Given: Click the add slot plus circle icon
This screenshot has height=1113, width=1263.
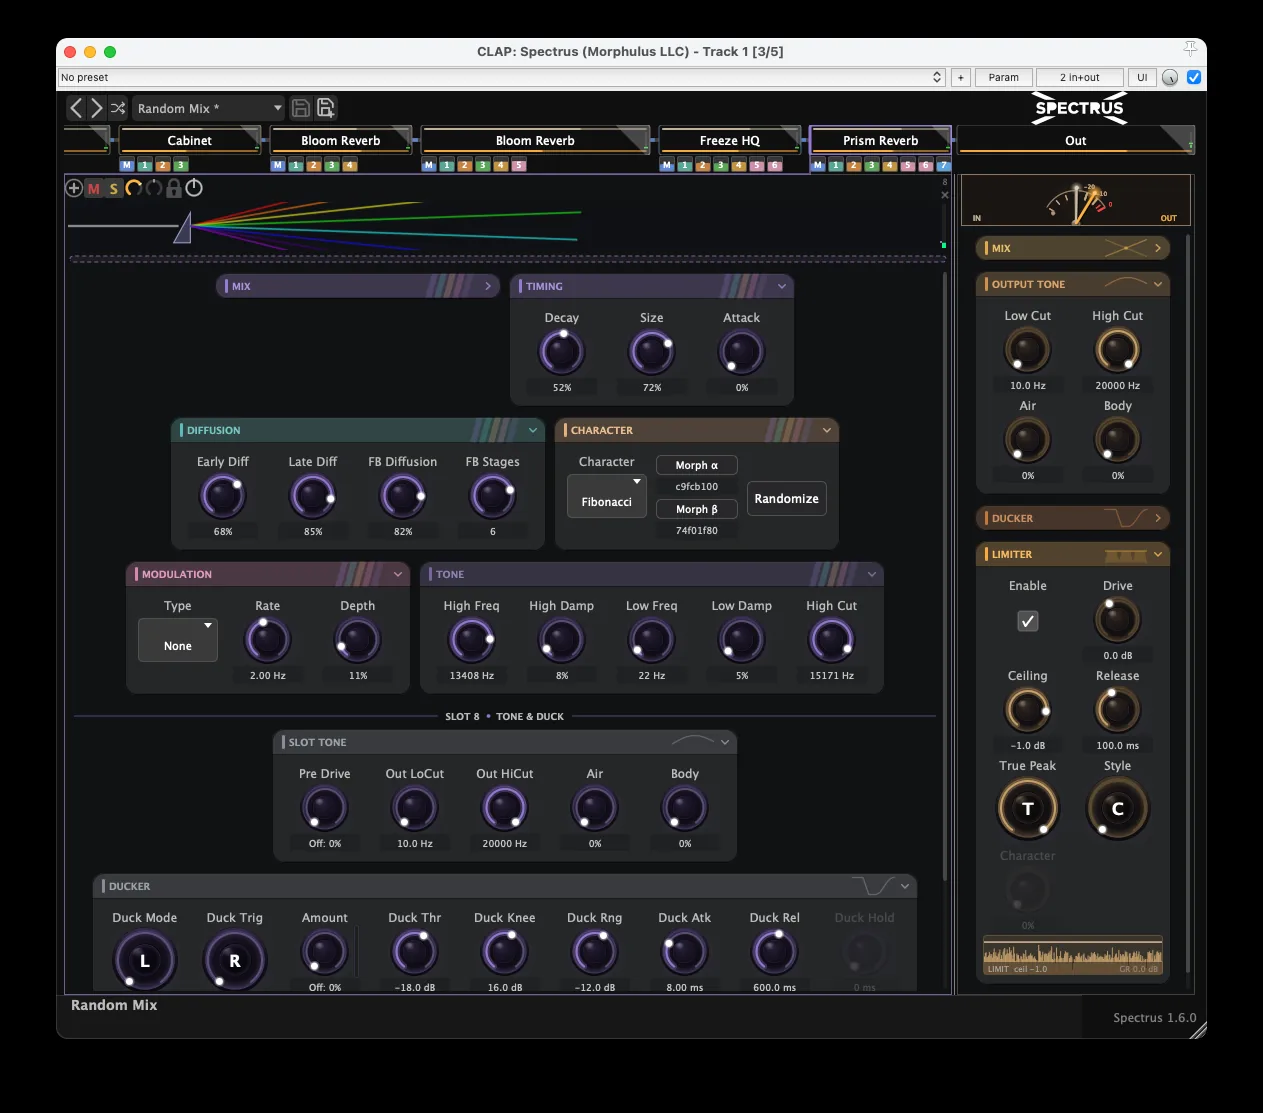Looking at the screenshot, I should [x=74, y=188].
